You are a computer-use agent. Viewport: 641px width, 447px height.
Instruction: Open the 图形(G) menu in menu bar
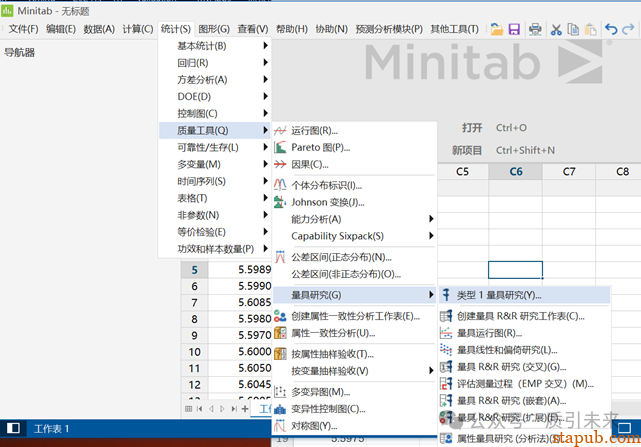point(213,30)
